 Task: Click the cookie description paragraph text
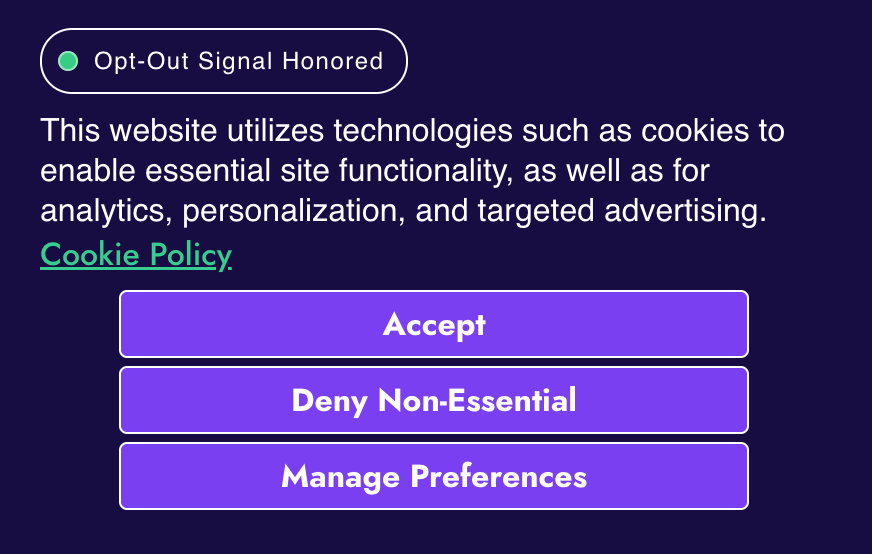[410, 171]
